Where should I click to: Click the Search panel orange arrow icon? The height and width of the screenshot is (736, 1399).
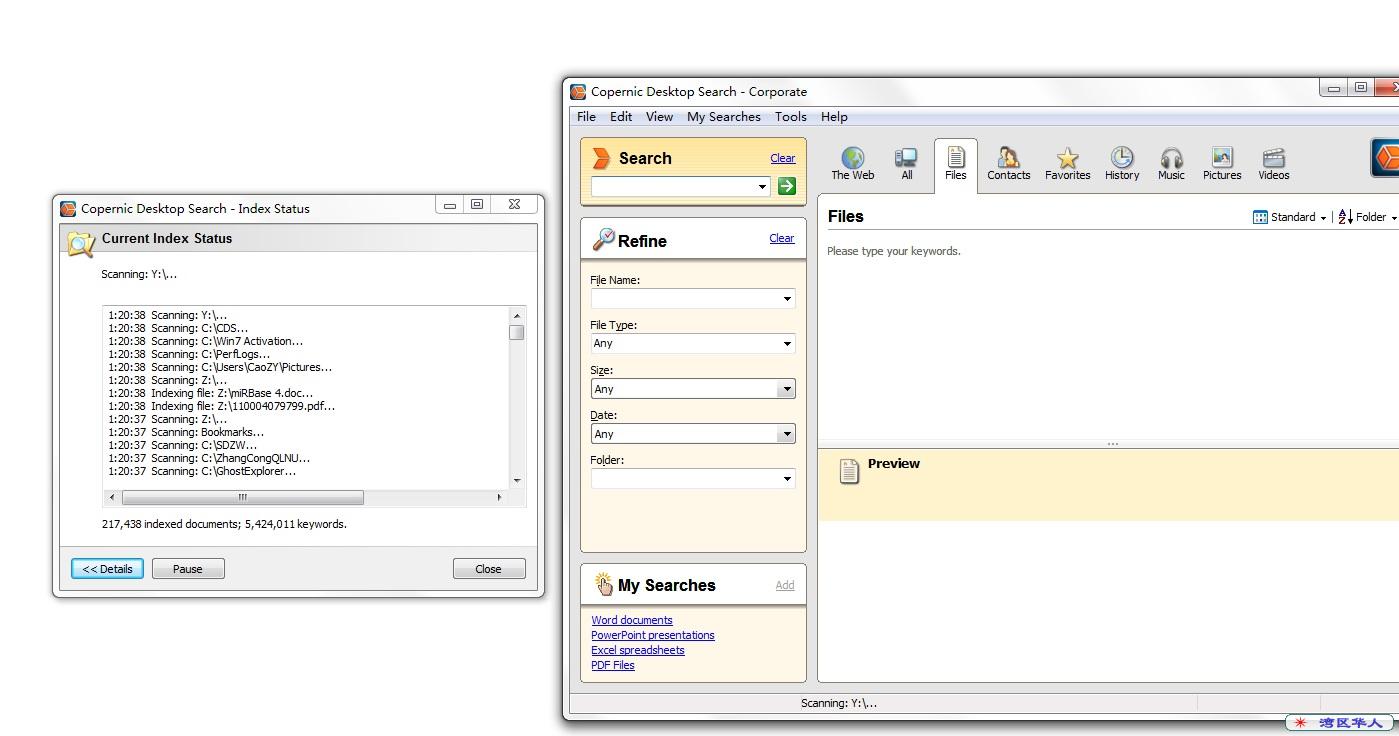click(601, 158)
